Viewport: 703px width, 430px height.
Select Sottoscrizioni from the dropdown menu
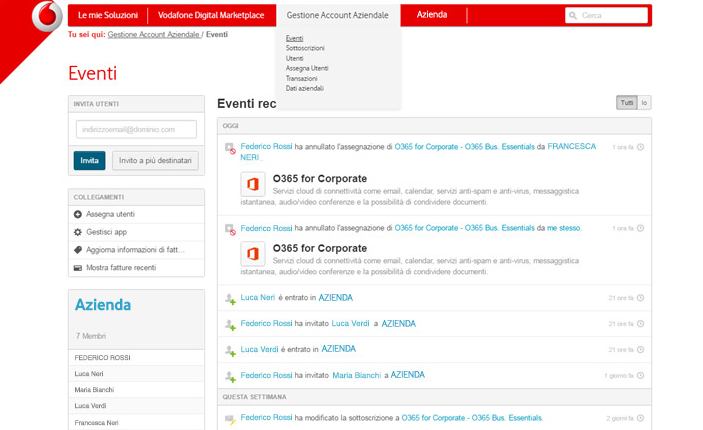coord(304,48)
